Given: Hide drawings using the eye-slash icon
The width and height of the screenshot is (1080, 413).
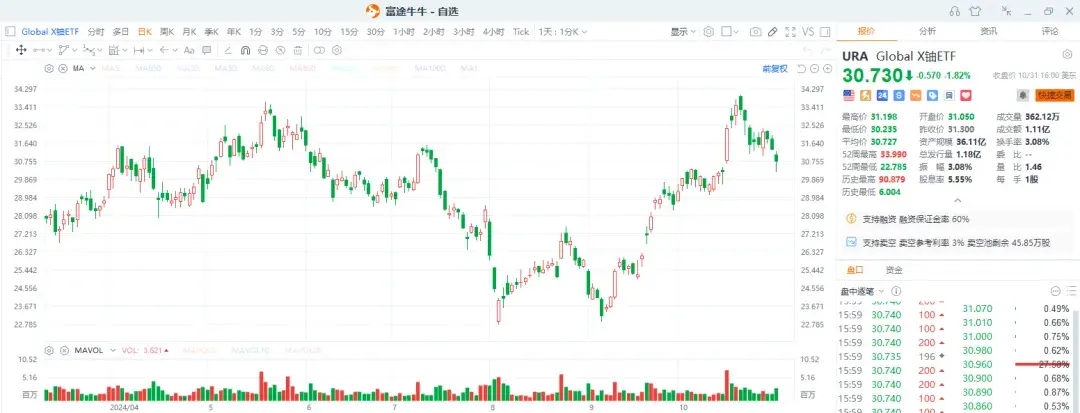Looking at the screenshot, I should tap(280, 50).
